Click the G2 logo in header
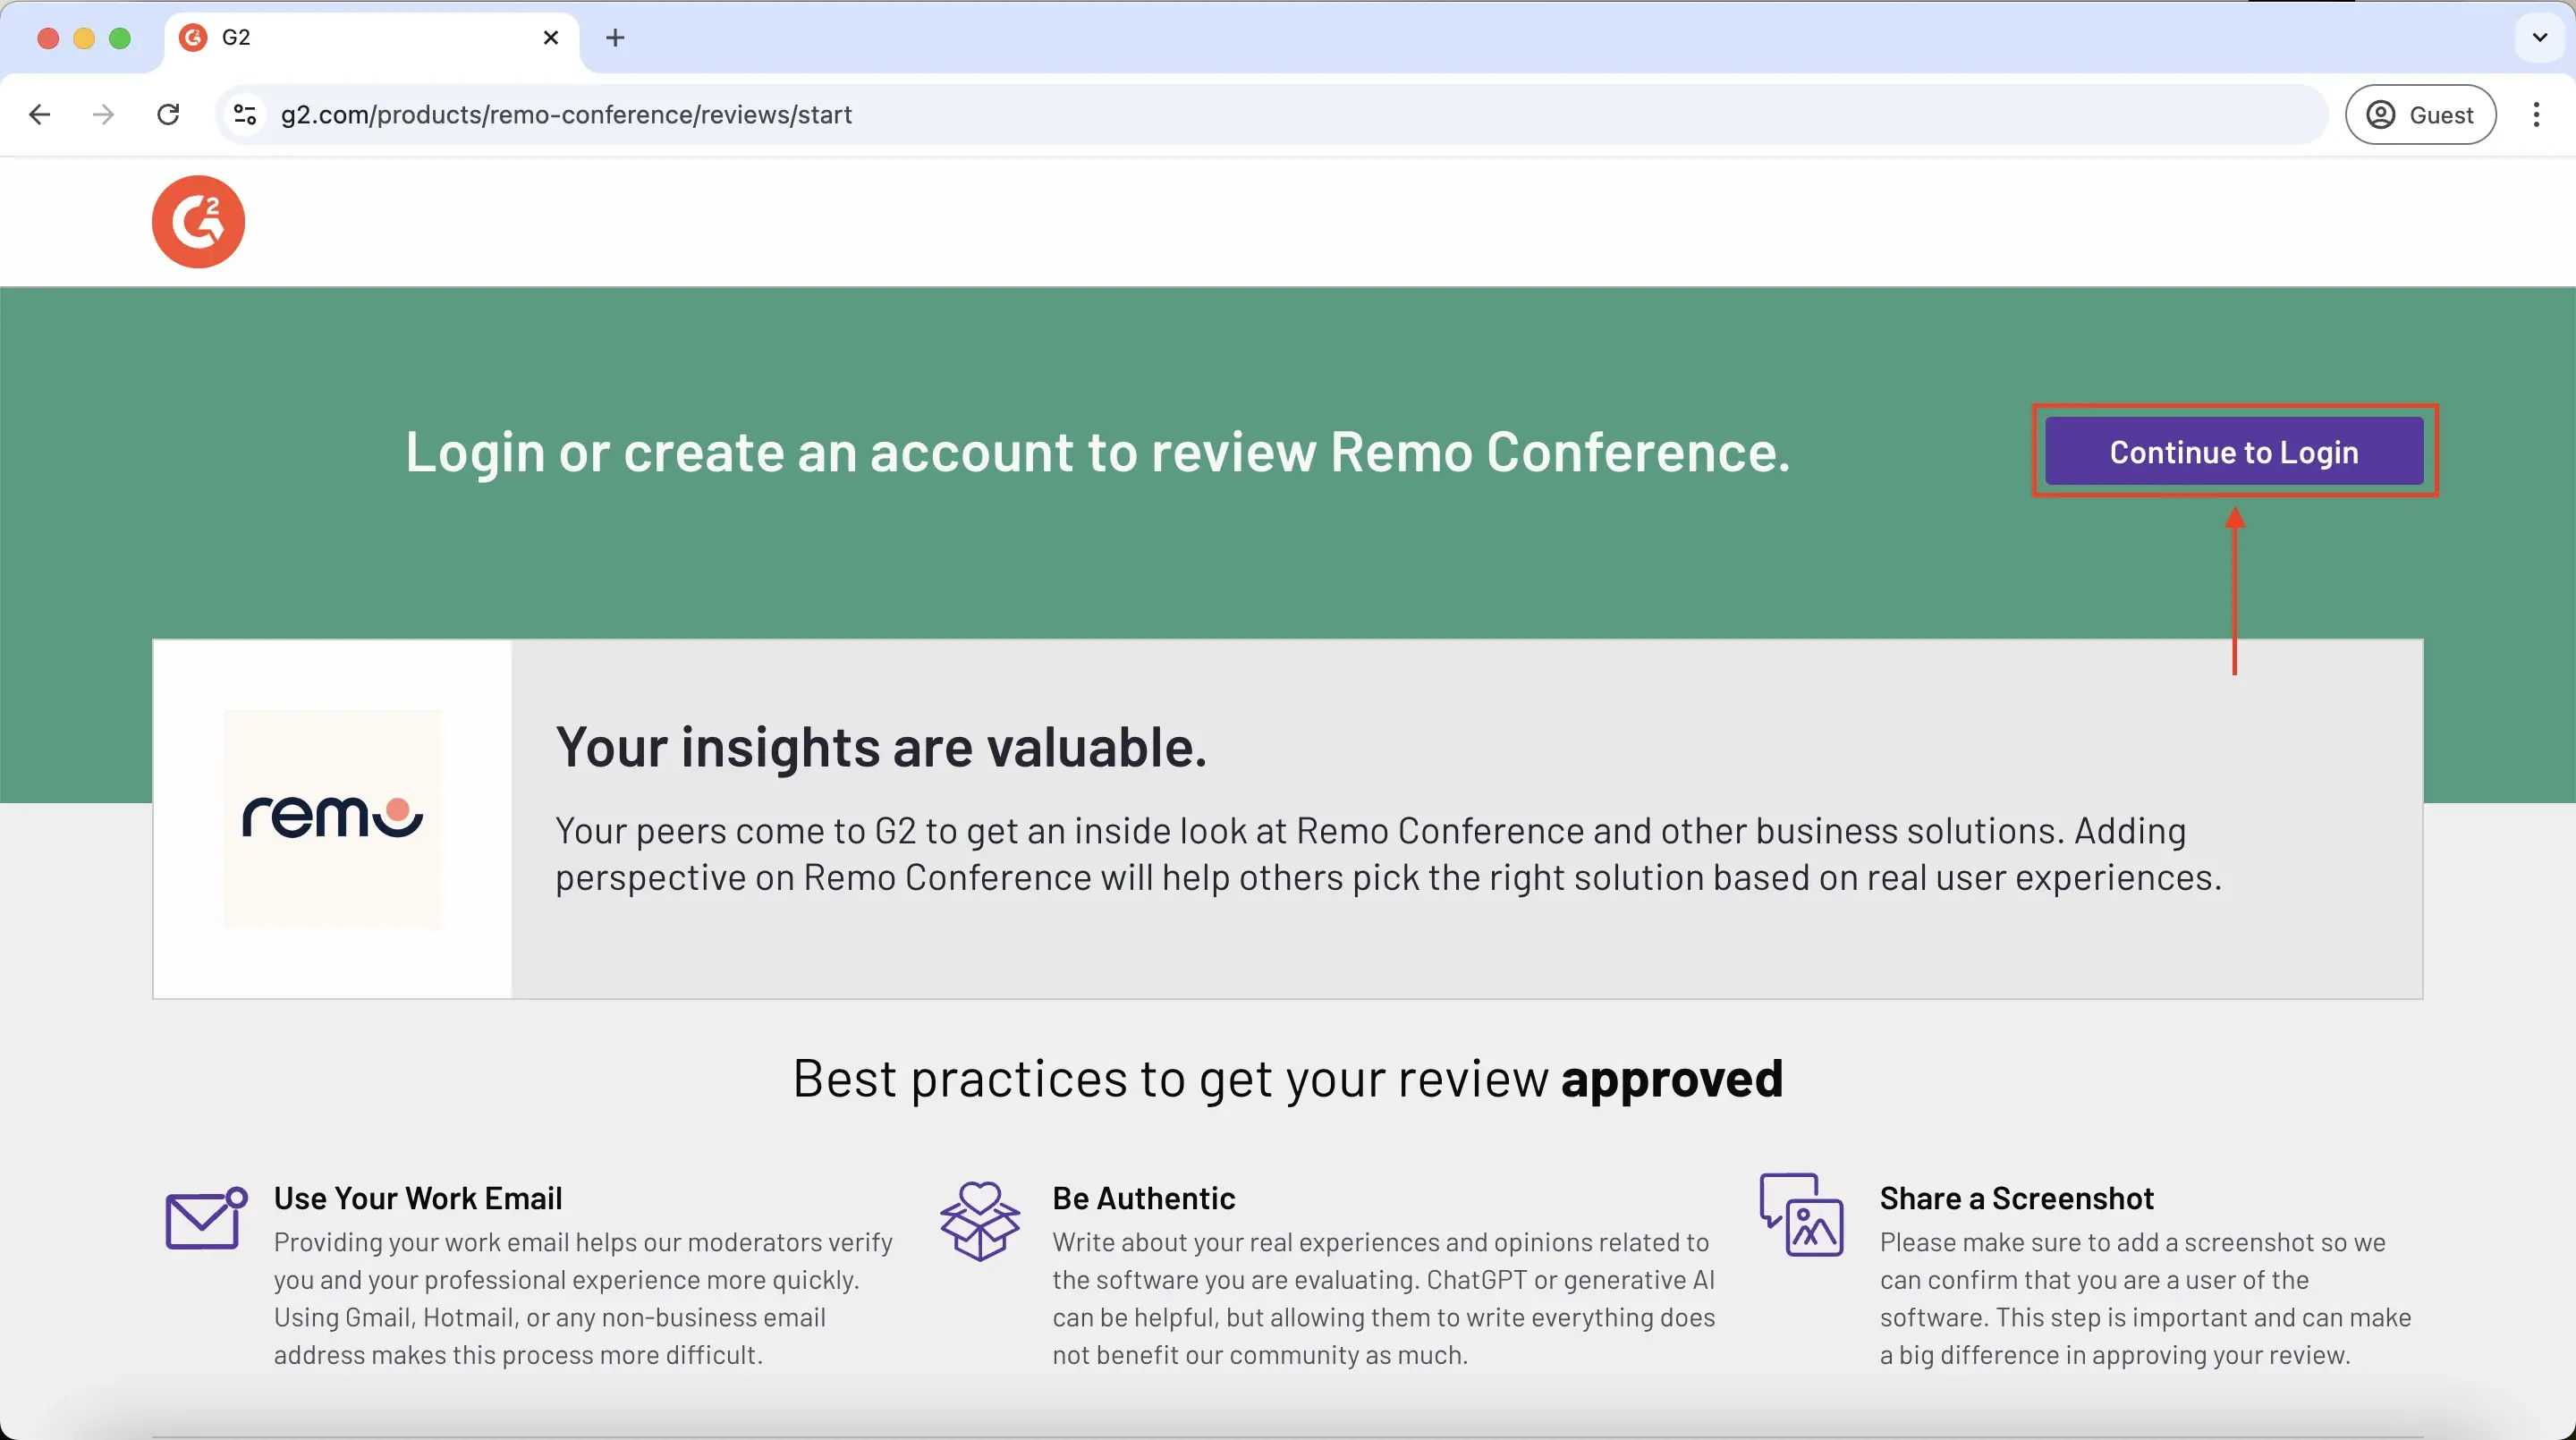 pos(198,222)
